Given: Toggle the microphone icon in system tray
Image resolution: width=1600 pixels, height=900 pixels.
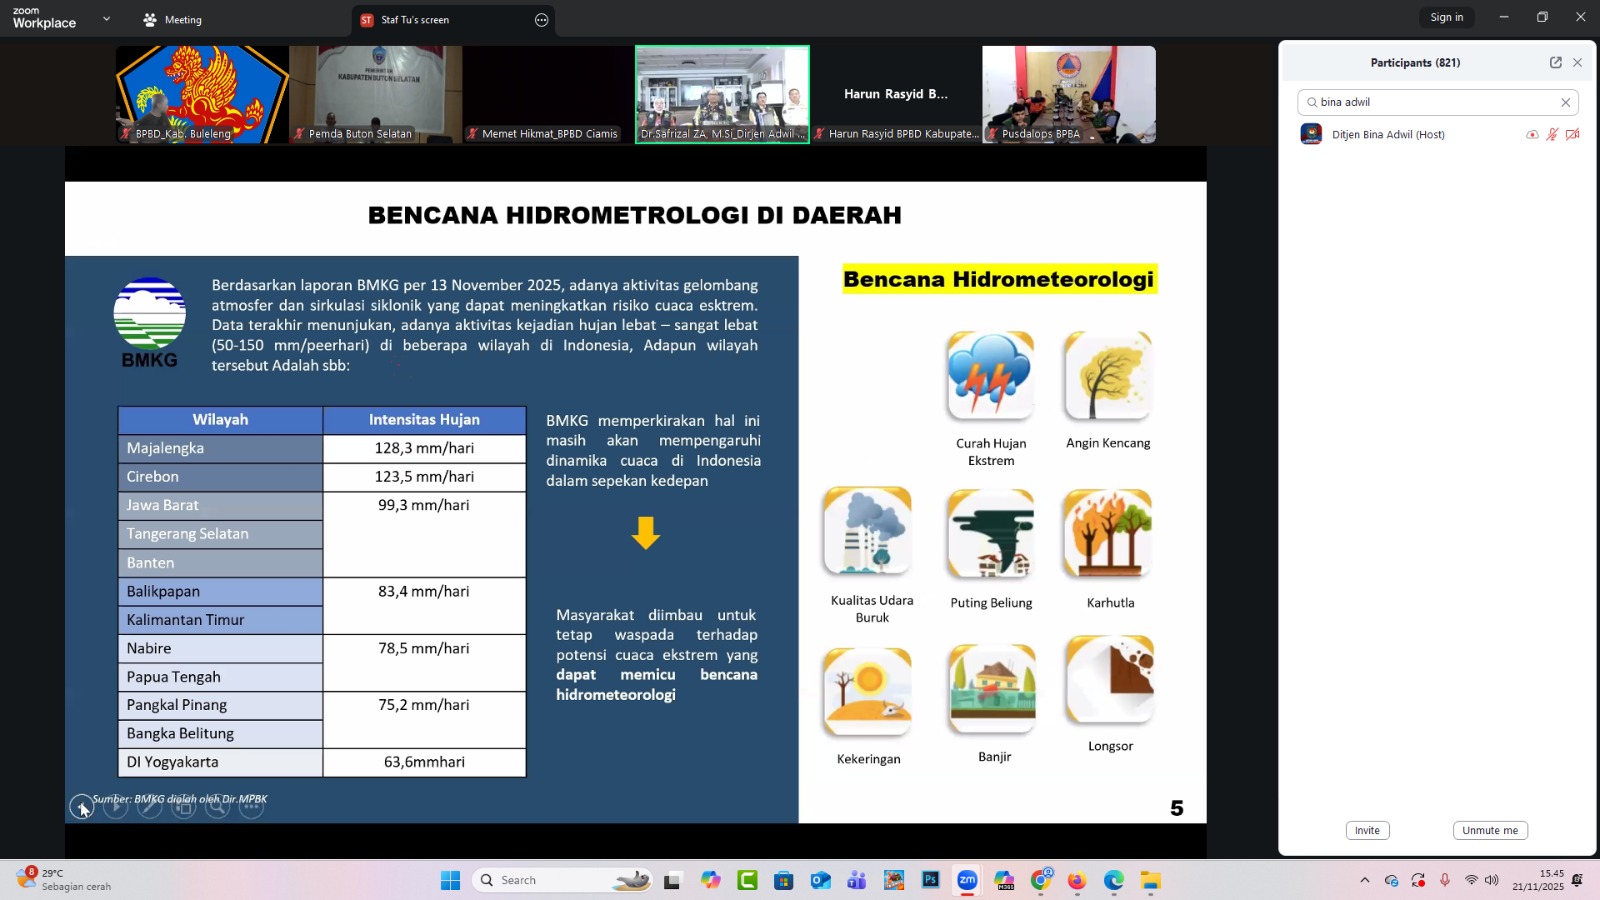Looking at the screenshot, I should click(x=1444, y=880).
